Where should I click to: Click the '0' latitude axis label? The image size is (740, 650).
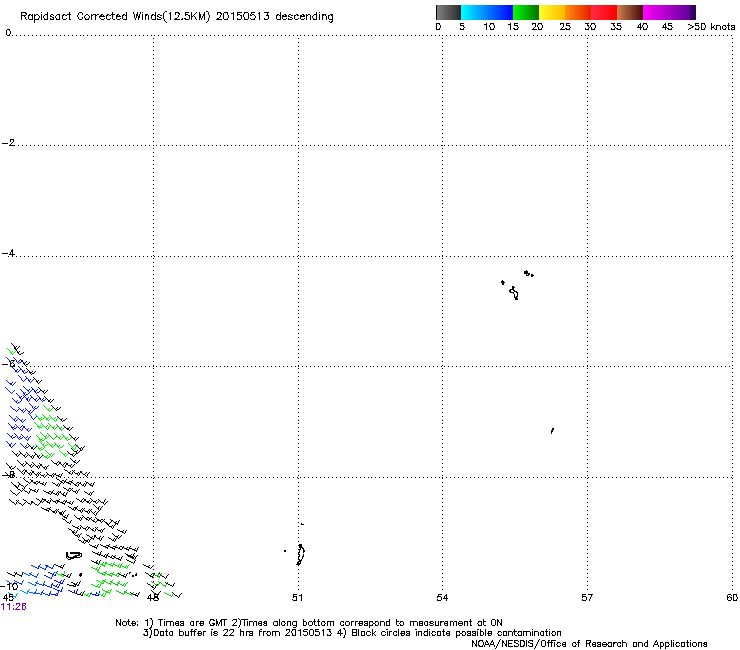tap(8, 33)
